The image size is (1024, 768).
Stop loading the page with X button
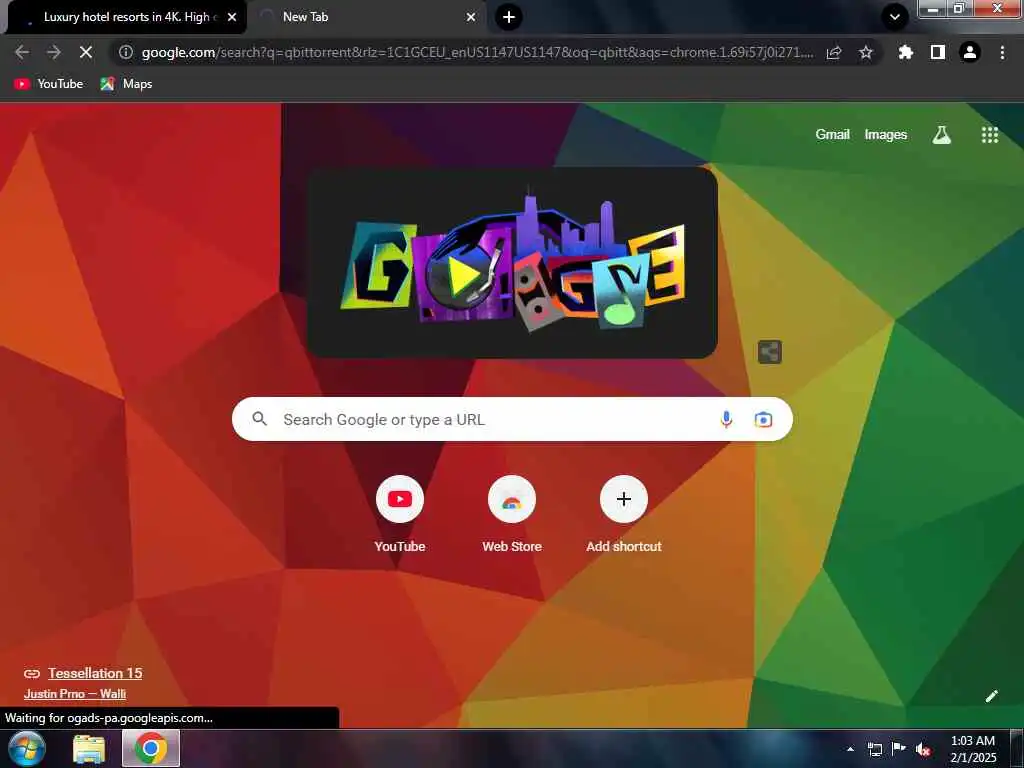[86, 52]
